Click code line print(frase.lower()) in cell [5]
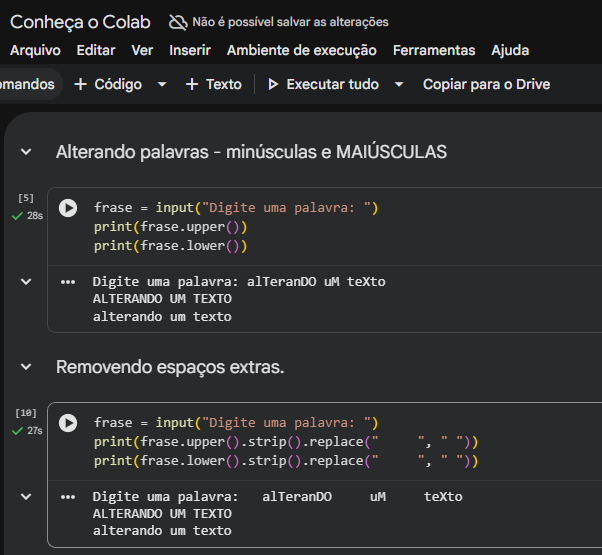 (170, 246)
